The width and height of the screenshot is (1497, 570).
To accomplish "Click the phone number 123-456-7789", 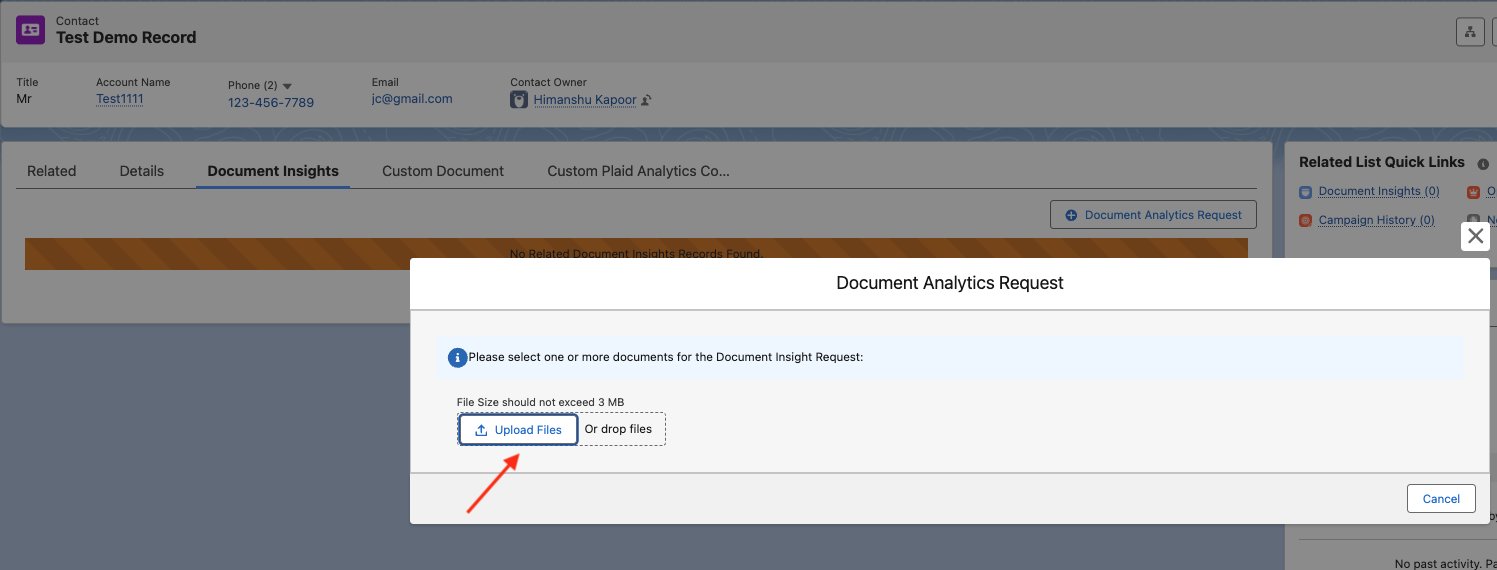I will (271, 103).
